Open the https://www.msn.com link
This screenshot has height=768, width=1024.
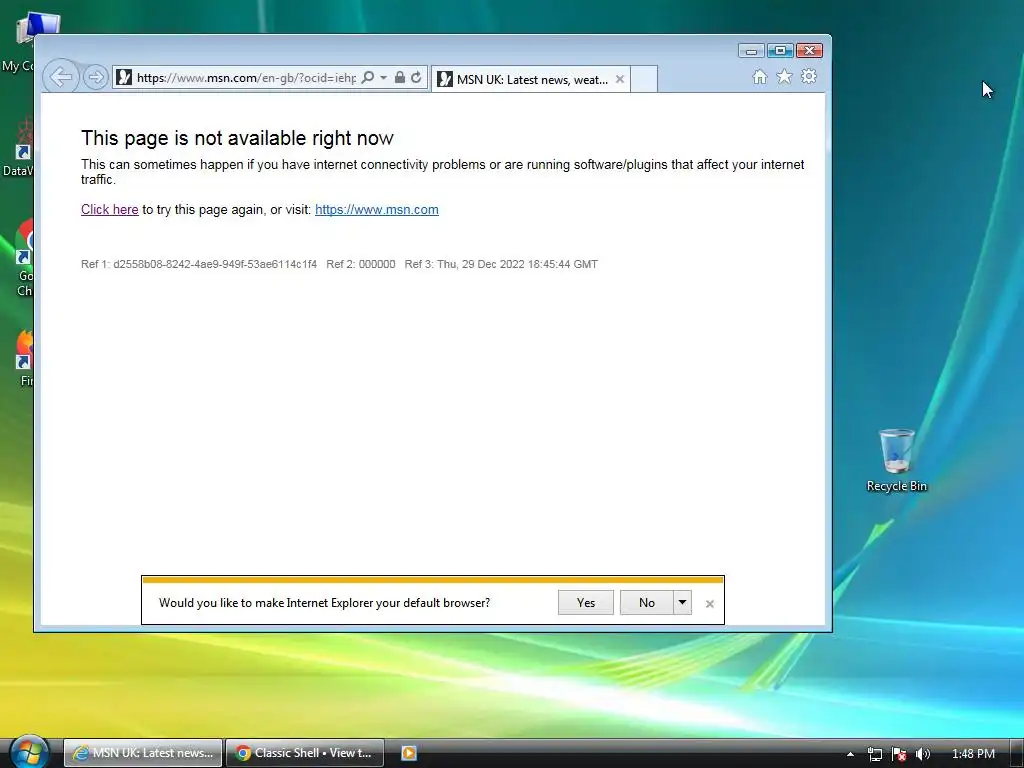[377, 210]
